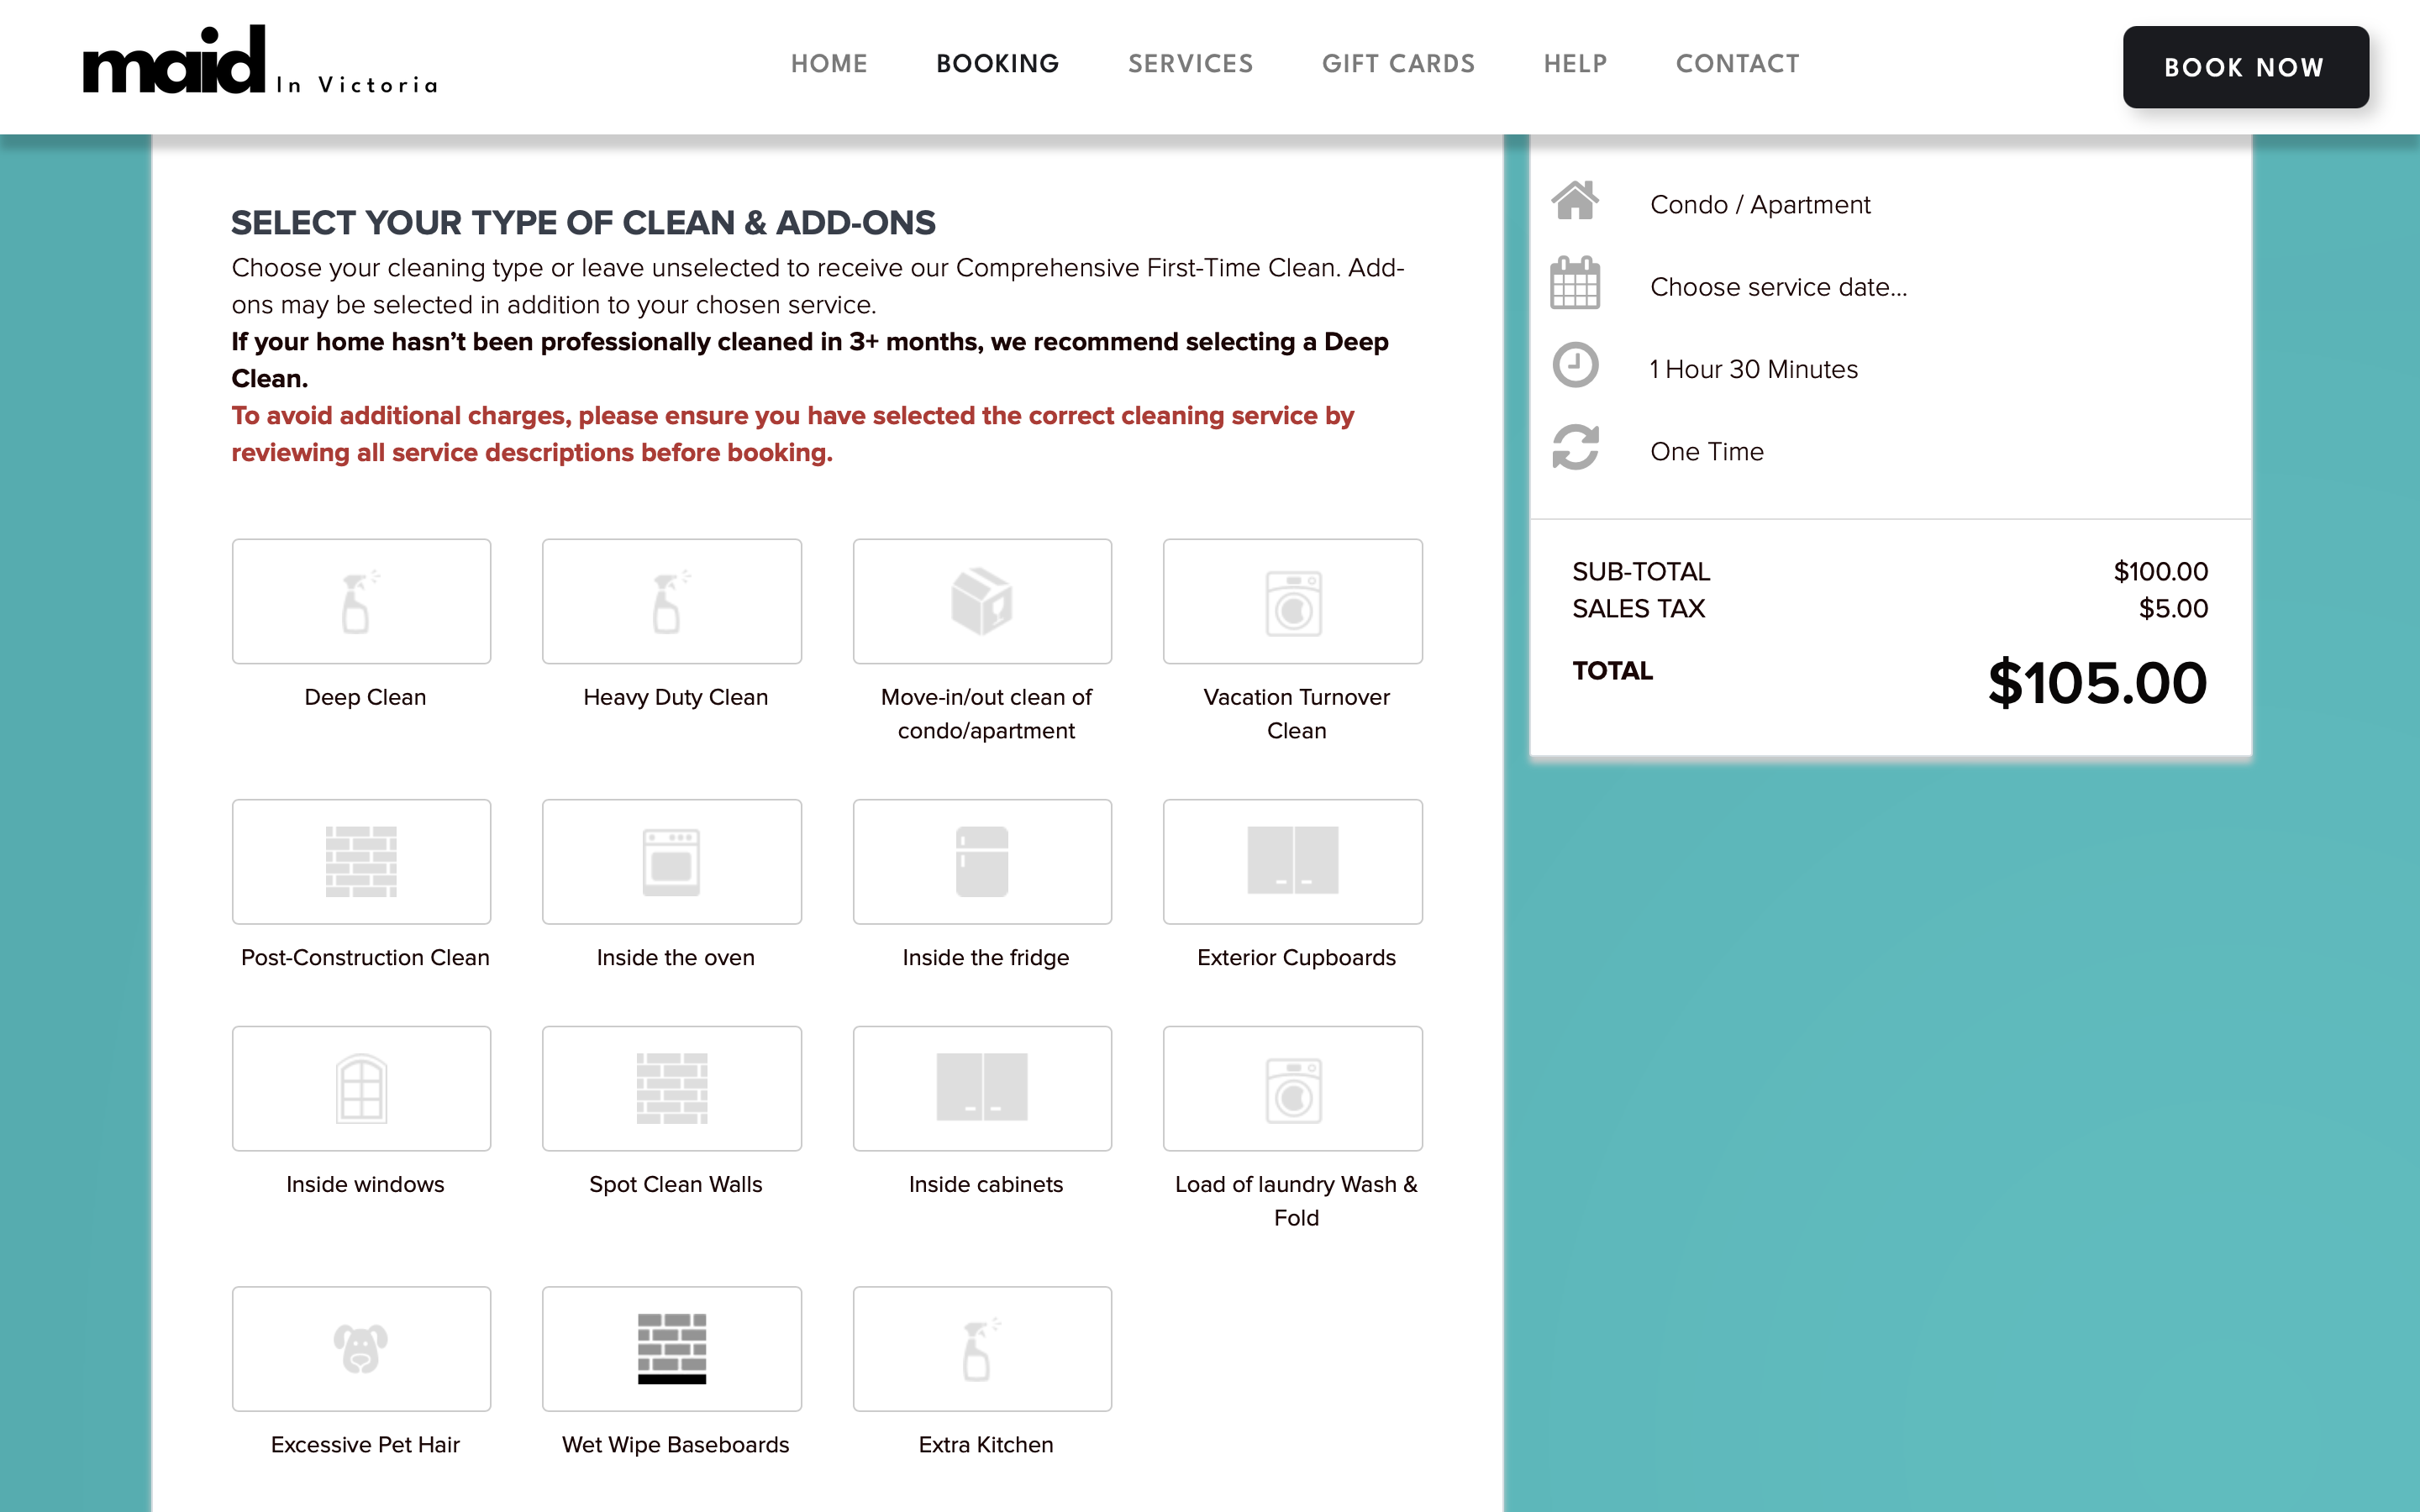This screenshot has height=1512, width=2420.
Task: Click the $100.00 sub-total value
Action: coord(2160,572)
